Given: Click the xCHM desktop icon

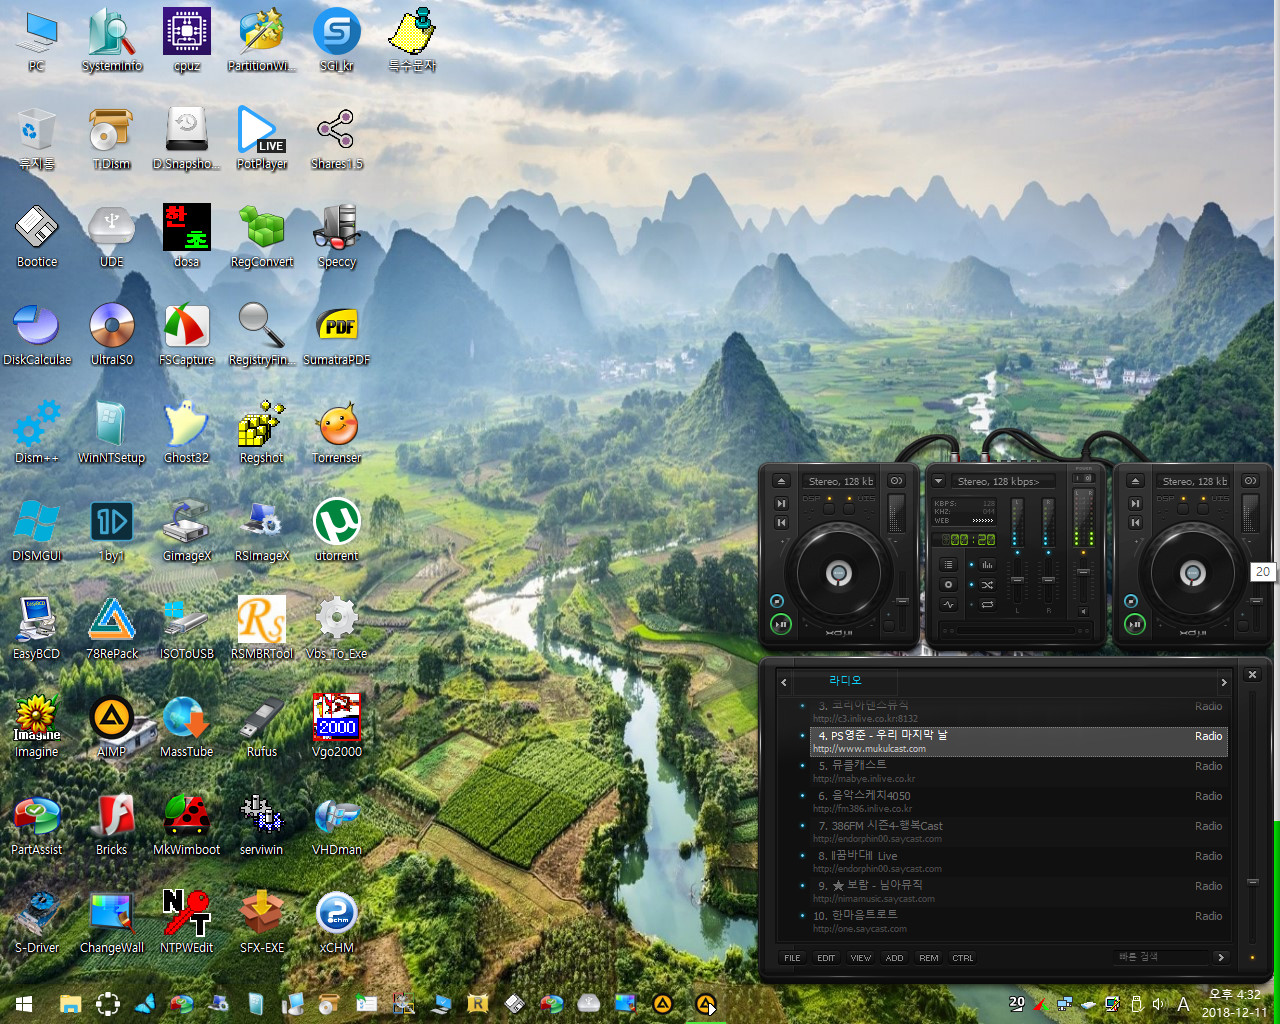Looking at the screenshot, I should (x=336, y=923).
